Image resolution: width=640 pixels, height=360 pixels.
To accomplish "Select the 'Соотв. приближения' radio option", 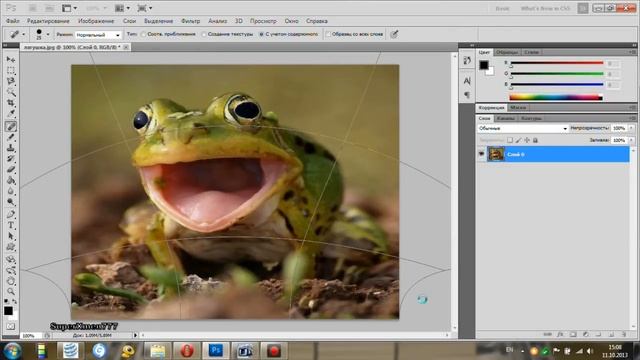I will tap(143, 35).
